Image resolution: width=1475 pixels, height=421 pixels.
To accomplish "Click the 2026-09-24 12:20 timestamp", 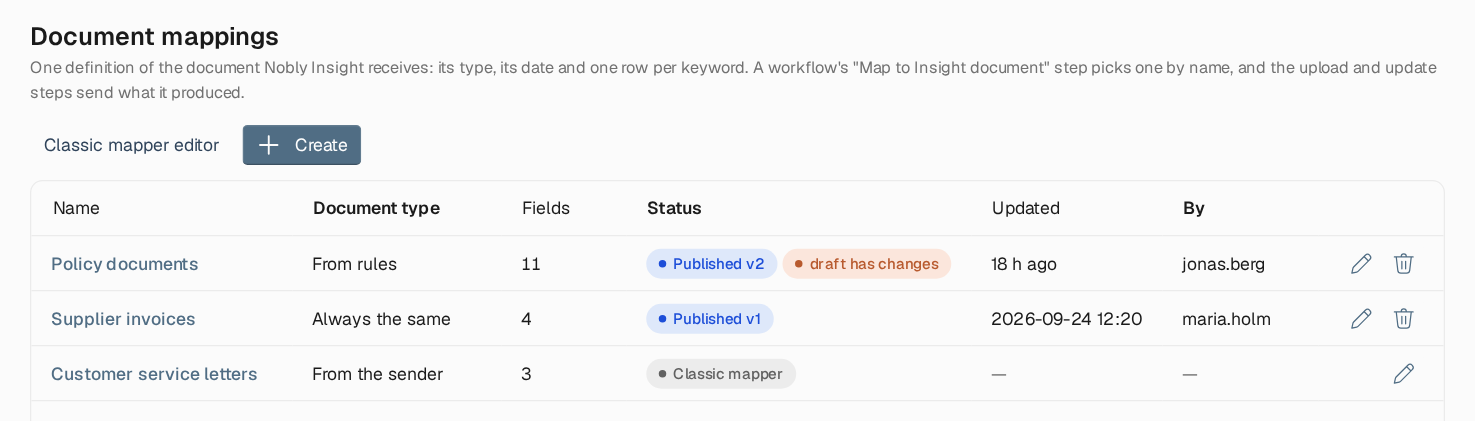I will point(1066,319).
